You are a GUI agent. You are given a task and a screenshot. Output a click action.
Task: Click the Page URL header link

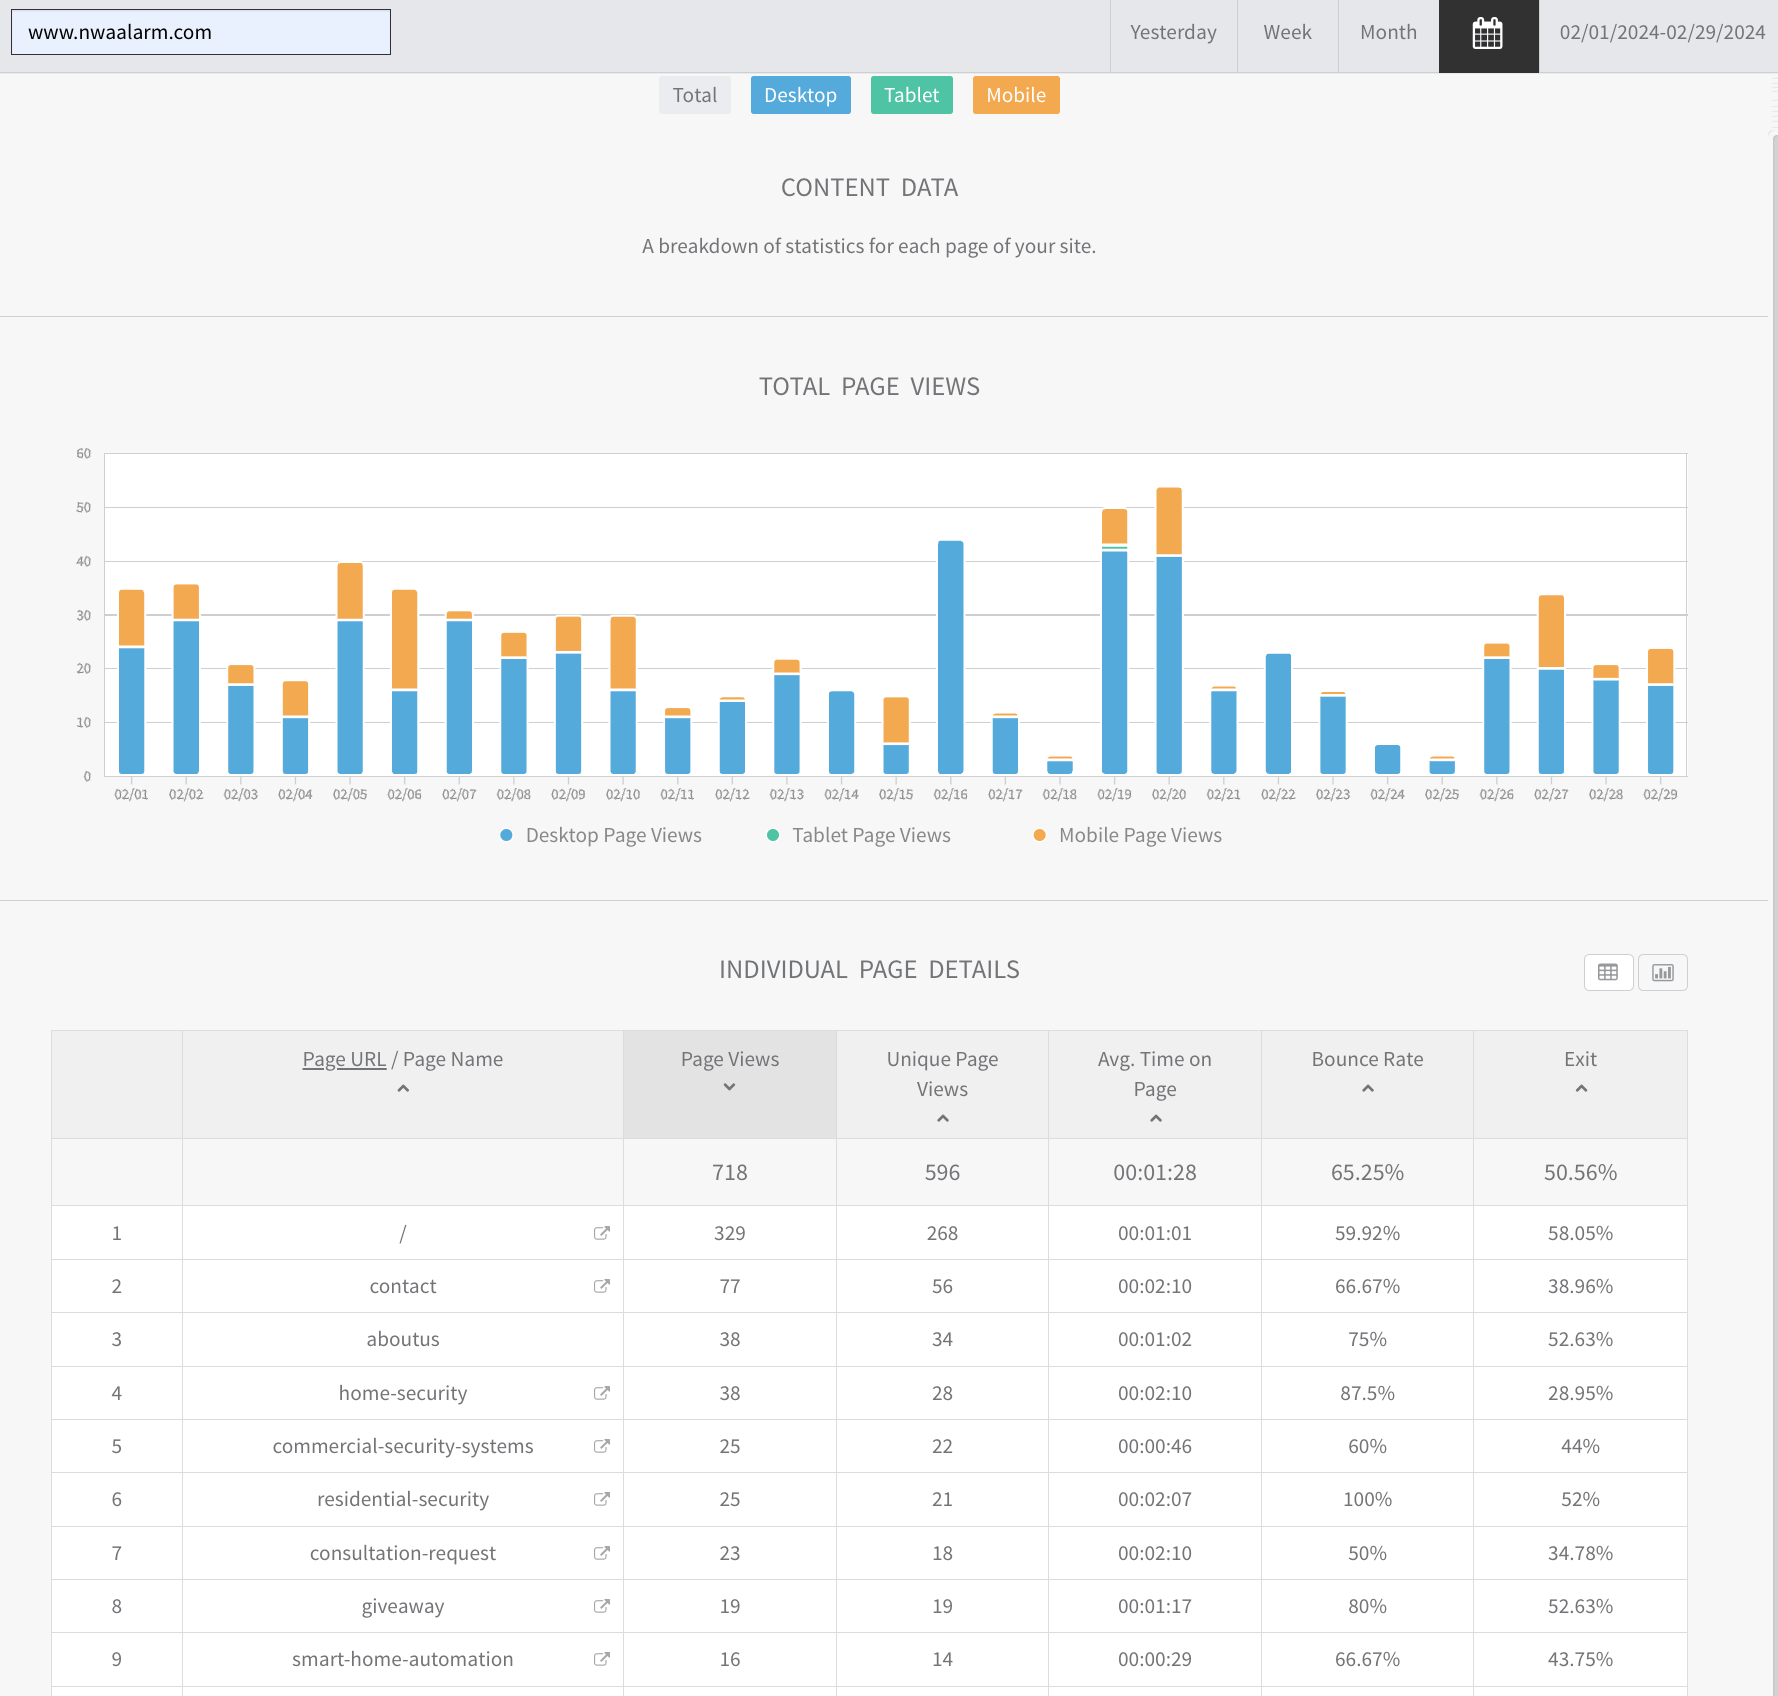pos(344,1059)
